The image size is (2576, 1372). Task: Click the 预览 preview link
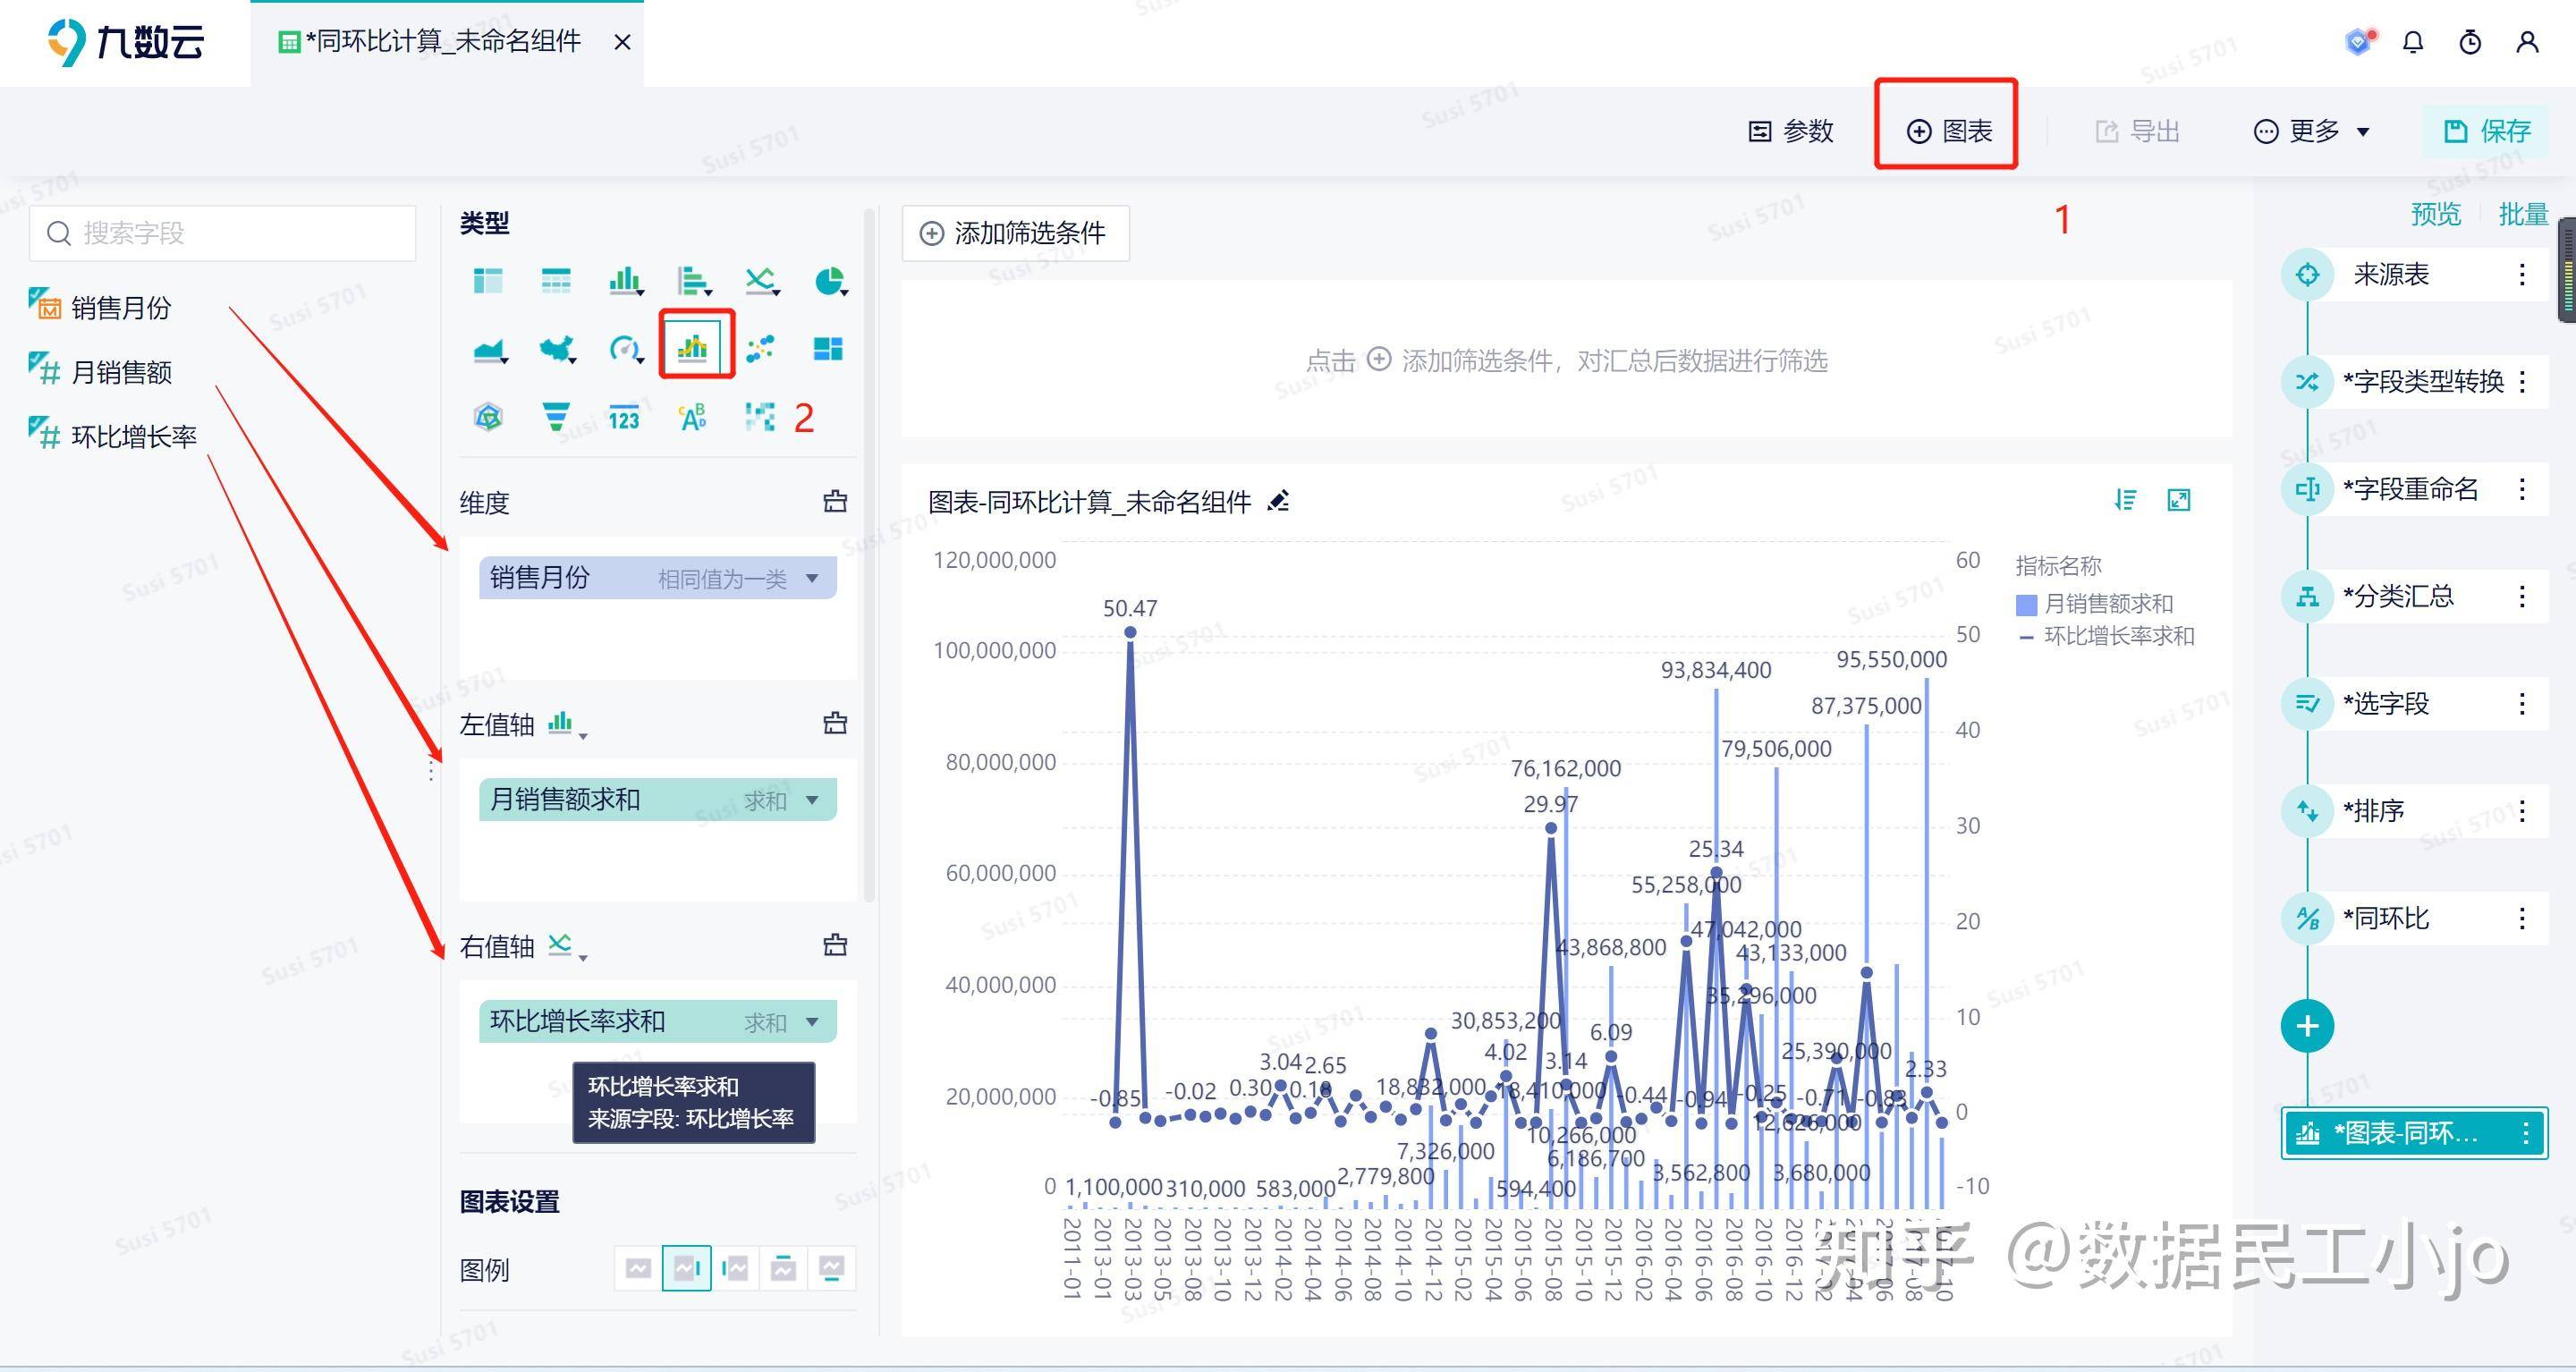point(2435,214)
